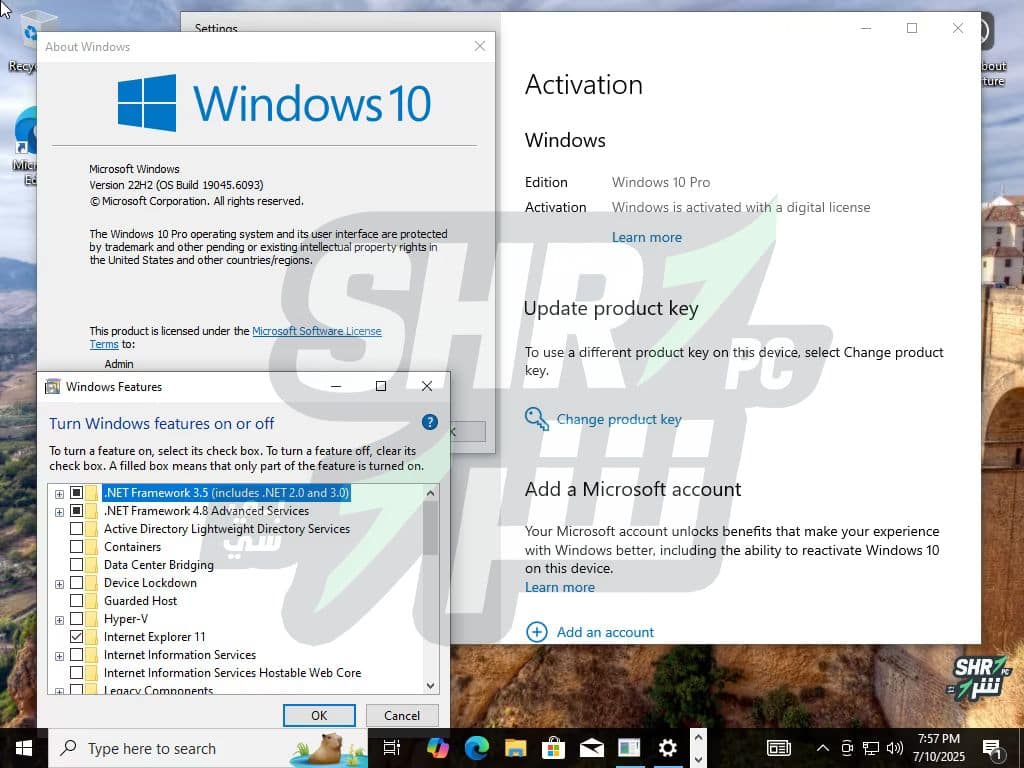
Task: Open Task View from the taskbar
Action: [x=391, y=748]
